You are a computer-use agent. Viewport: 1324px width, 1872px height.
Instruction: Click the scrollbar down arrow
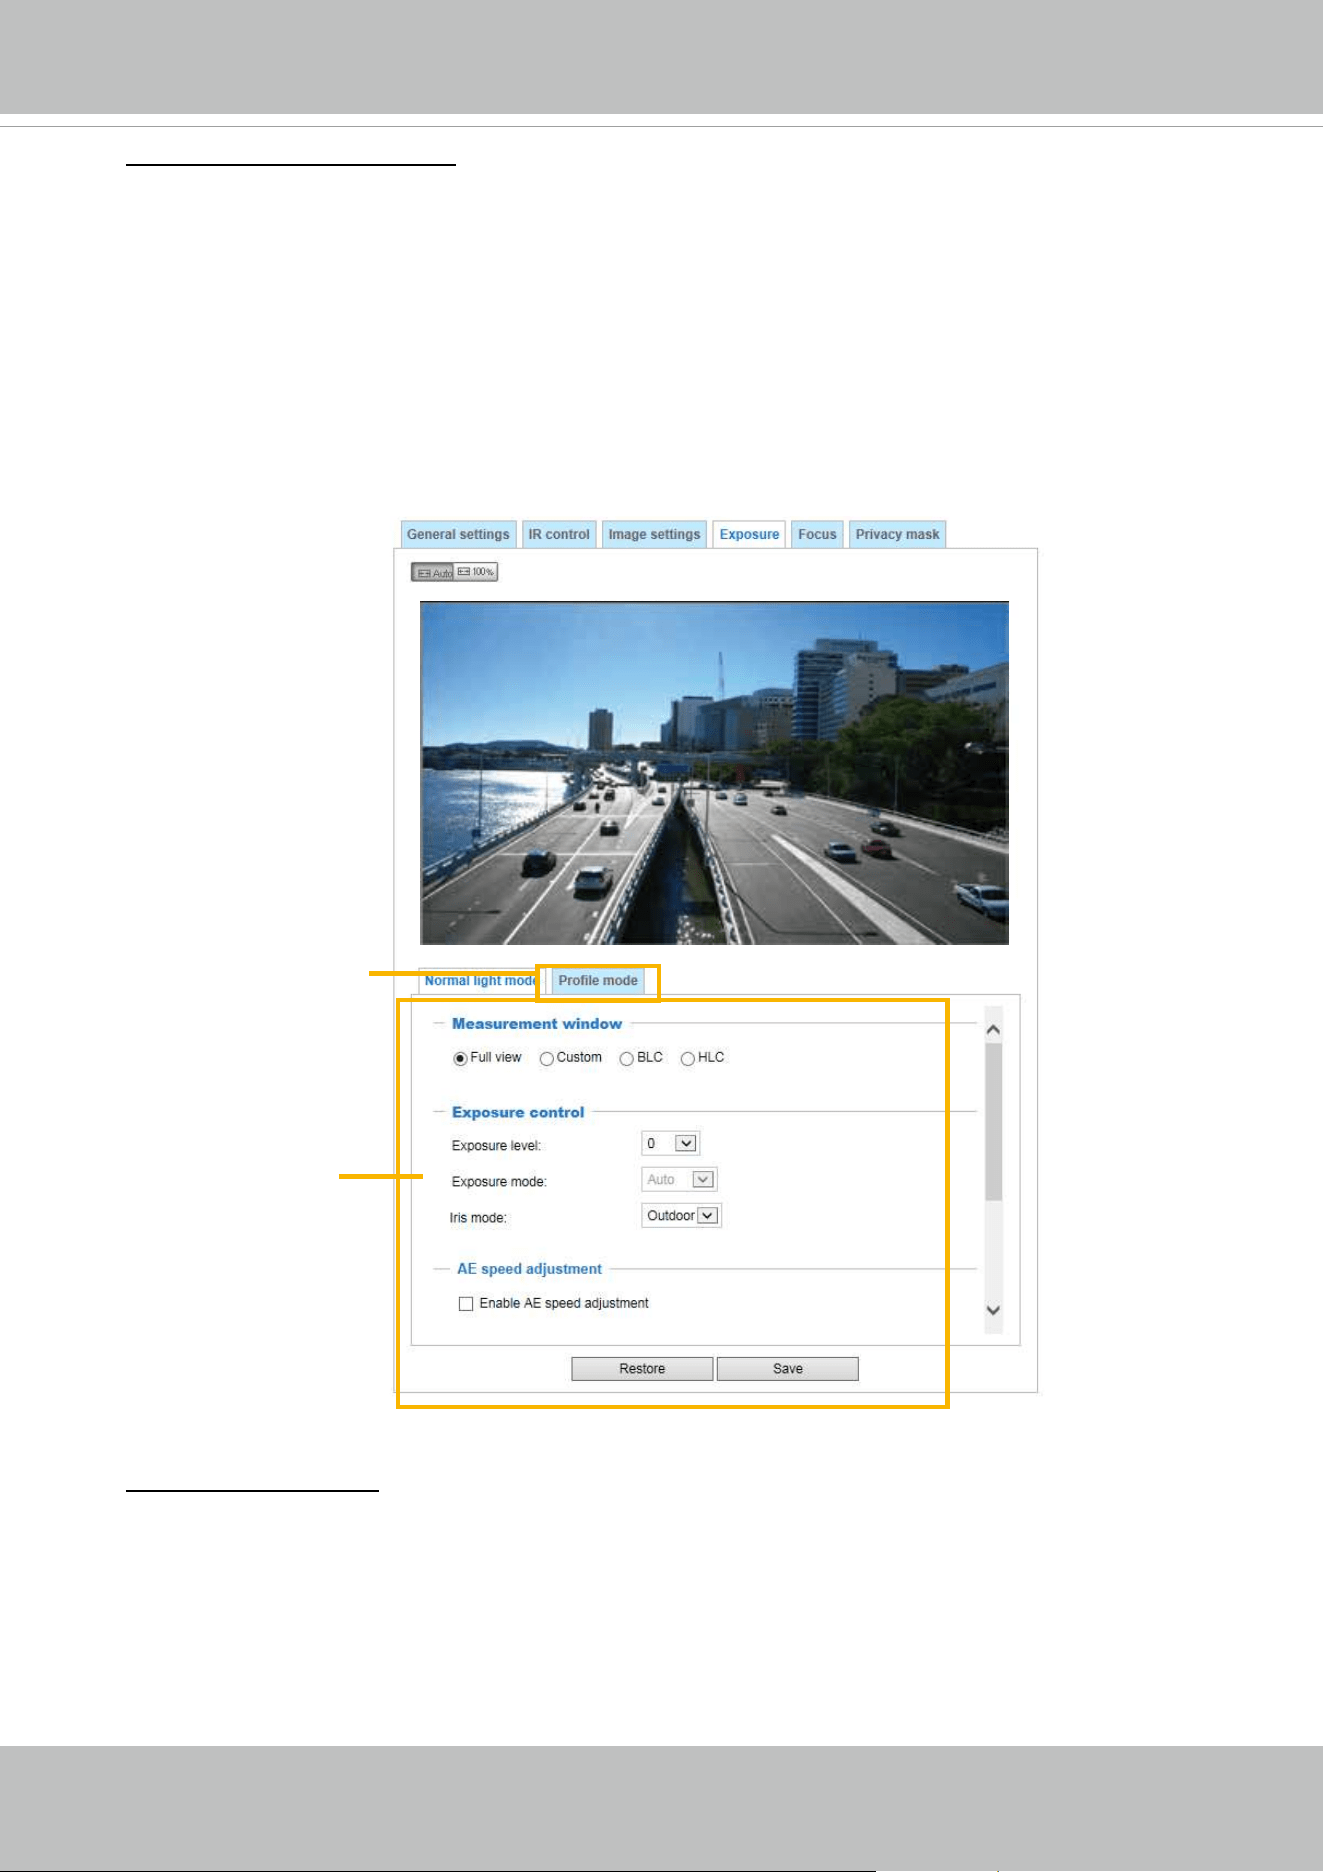pos(993,1310)
